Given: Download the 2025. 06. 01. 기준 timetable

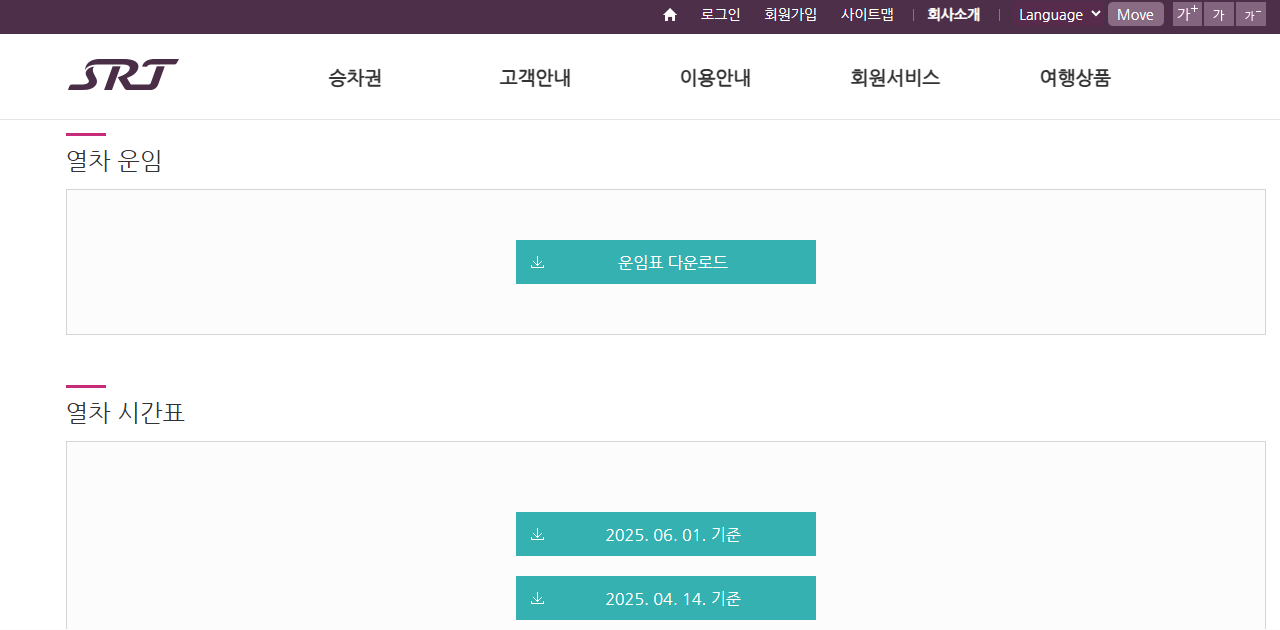Looking at the screenshot, I should [x=666, y=533].
